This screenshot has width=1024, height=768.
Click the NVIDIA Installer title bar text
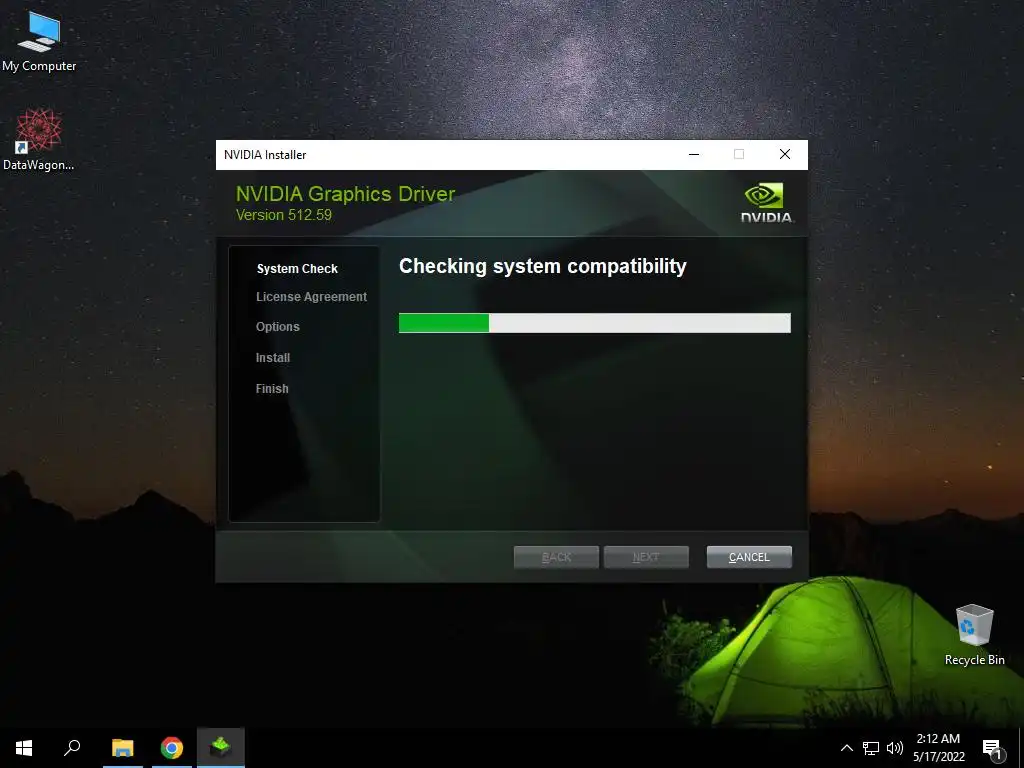(x=265, y=155)
